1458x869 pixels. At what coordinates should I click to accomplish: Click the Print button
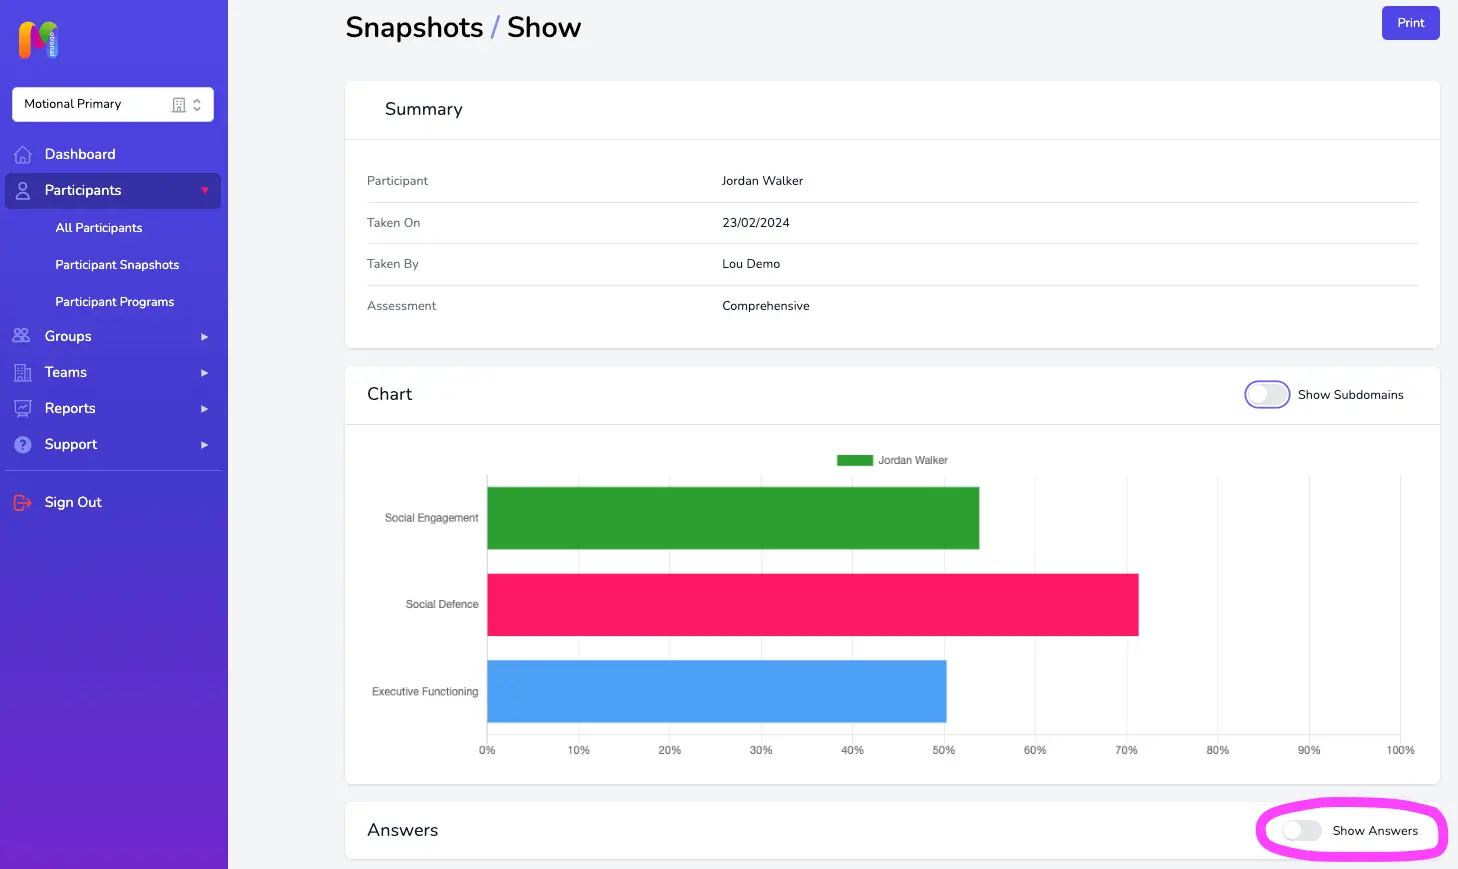point(1410,23)
